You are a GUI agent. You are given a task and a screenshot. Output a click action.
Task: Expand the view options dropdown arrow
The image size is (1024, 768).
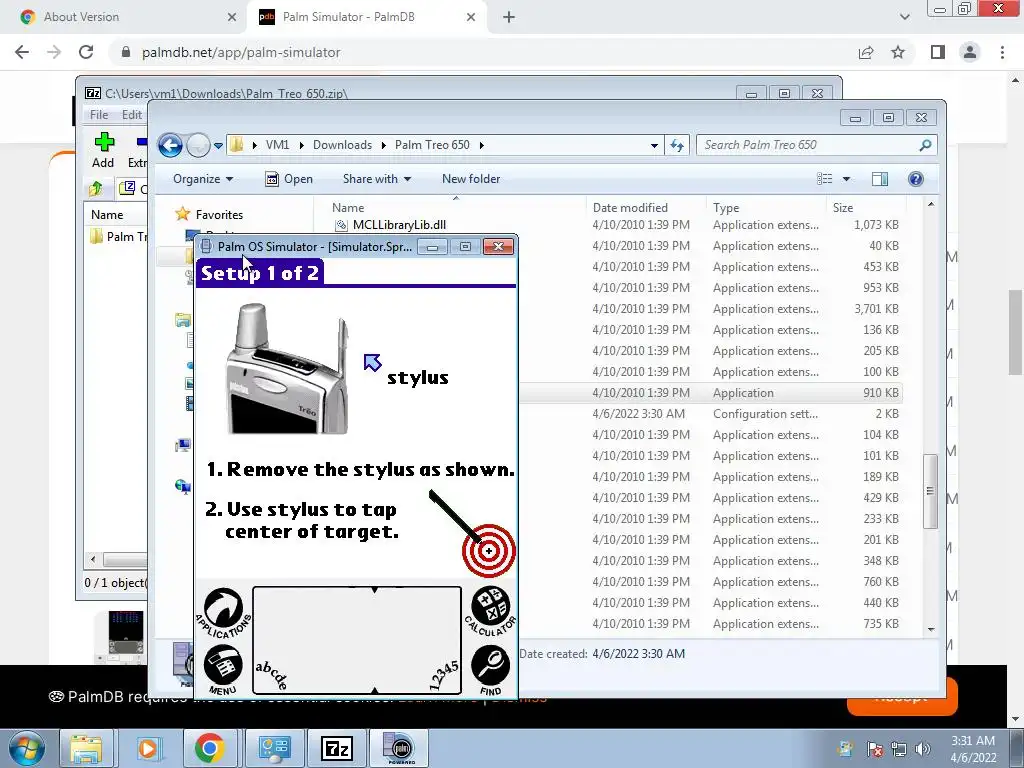pos(846,179)
